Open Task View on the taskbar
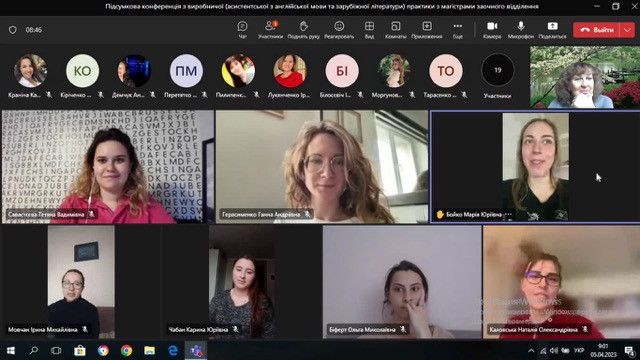The height and width of the screenshot is (360, 640). tap(56, 351)
